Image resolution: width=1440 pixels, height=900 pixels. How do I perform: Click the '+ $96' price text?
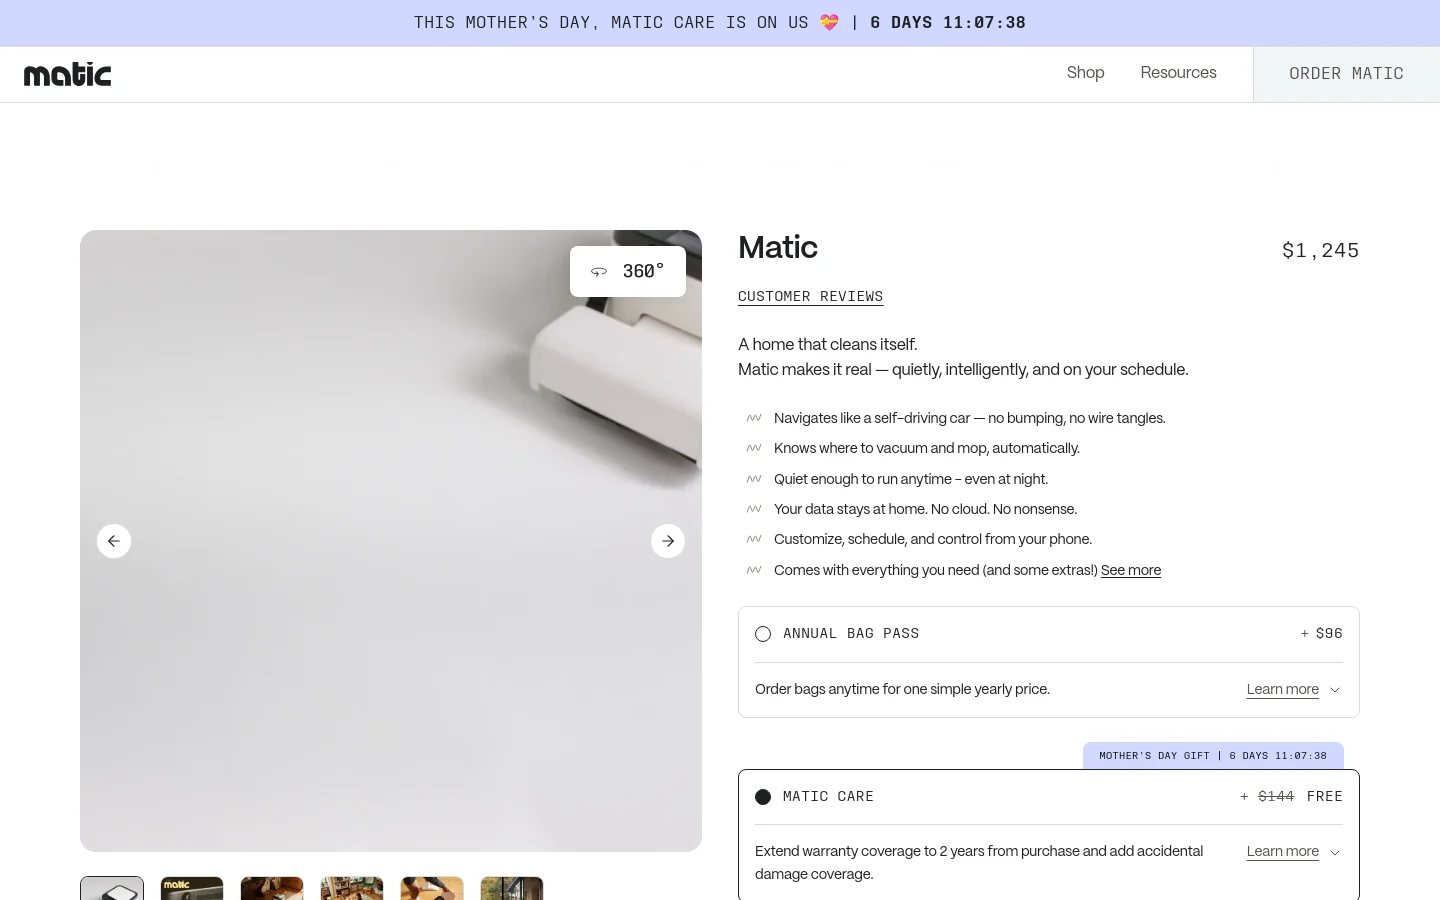click(x=1321, y=634)
